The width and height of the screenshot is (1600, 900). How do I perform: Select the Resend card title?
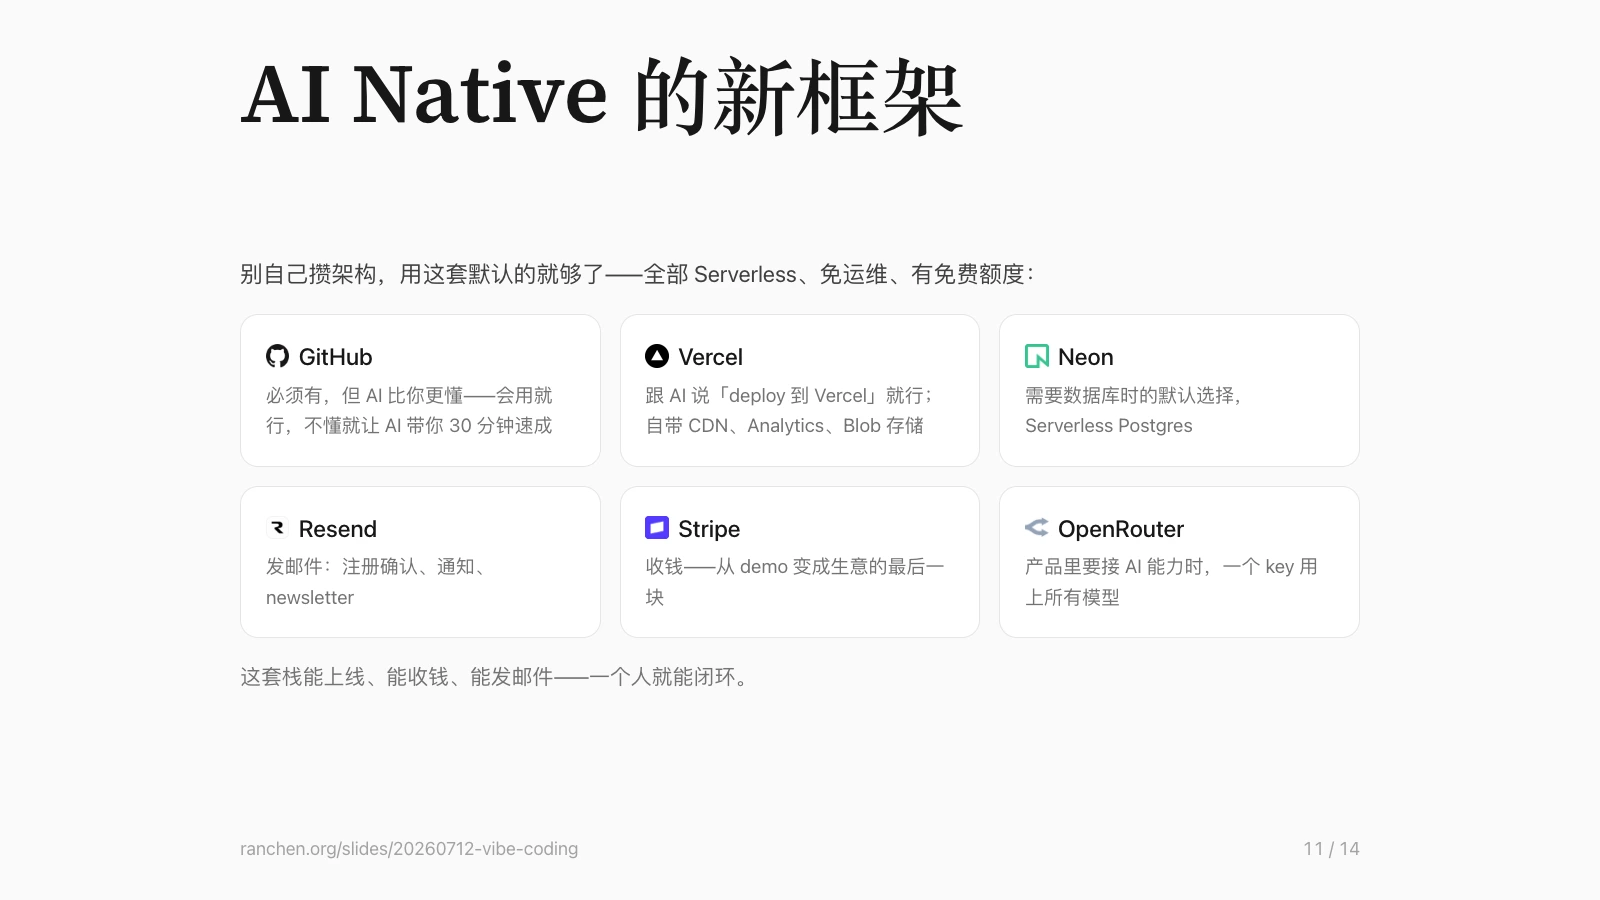click(x=337, y=529)
